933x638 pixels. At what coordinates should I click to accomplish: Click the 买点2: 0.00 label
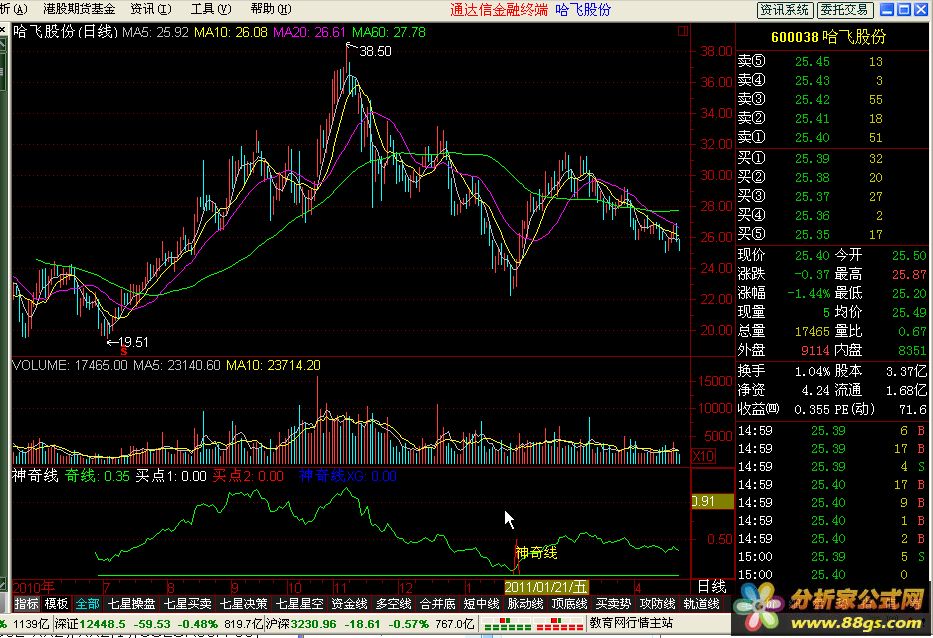point(248,476)
